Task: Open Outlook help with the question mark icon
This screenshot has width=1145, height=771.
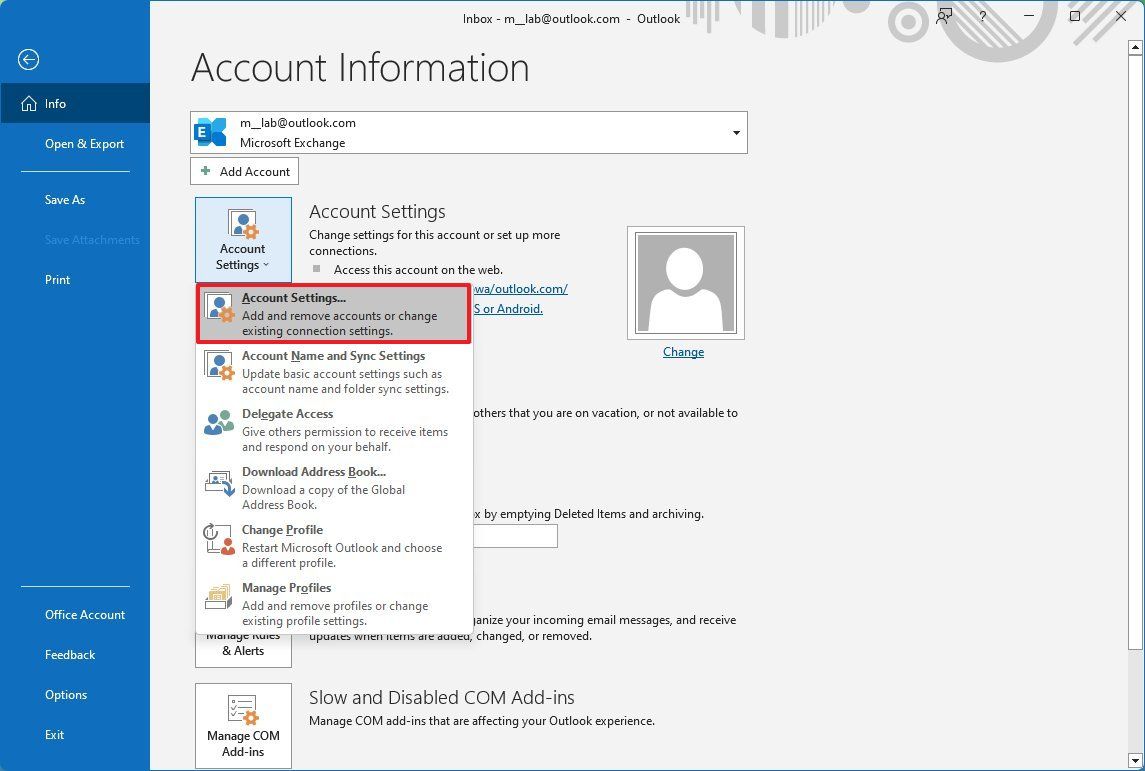Action: 982,17
